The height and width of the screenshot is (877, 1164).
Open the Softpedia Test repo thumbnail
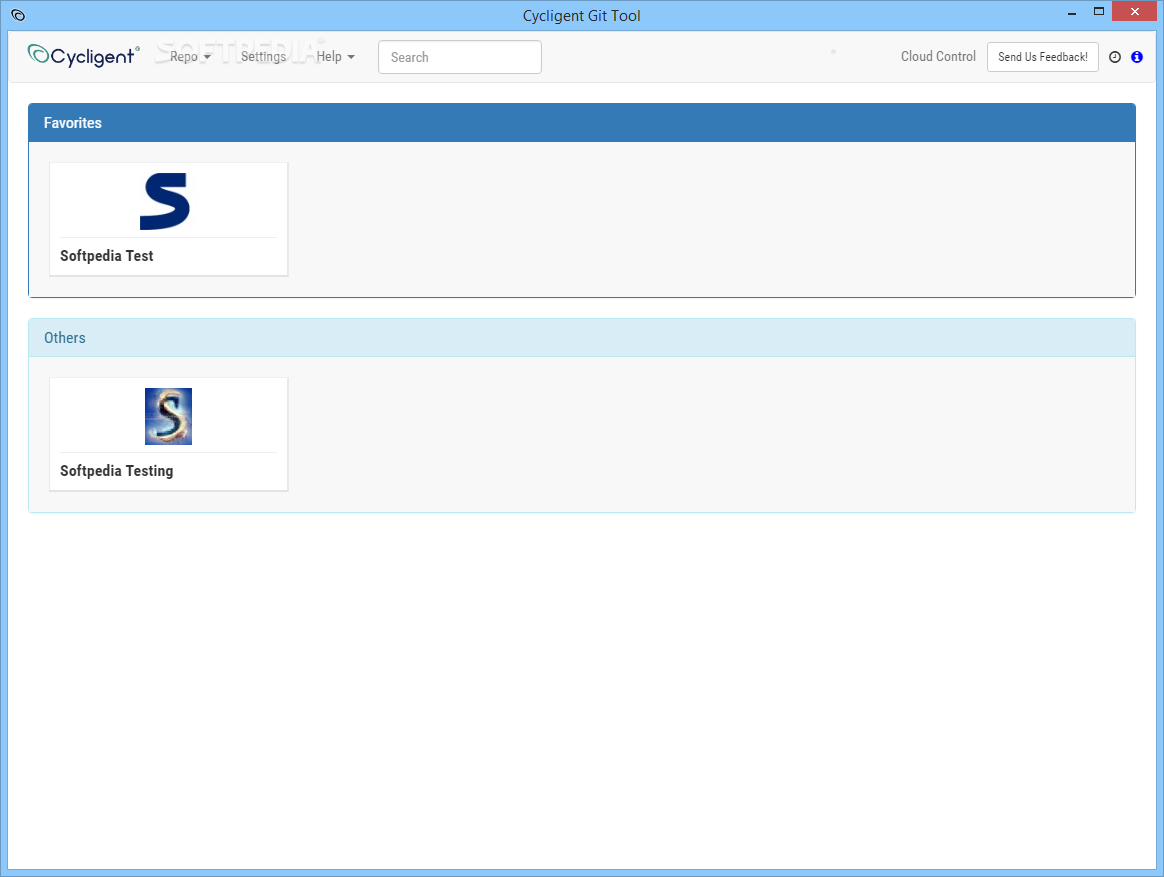coord(165,201)
